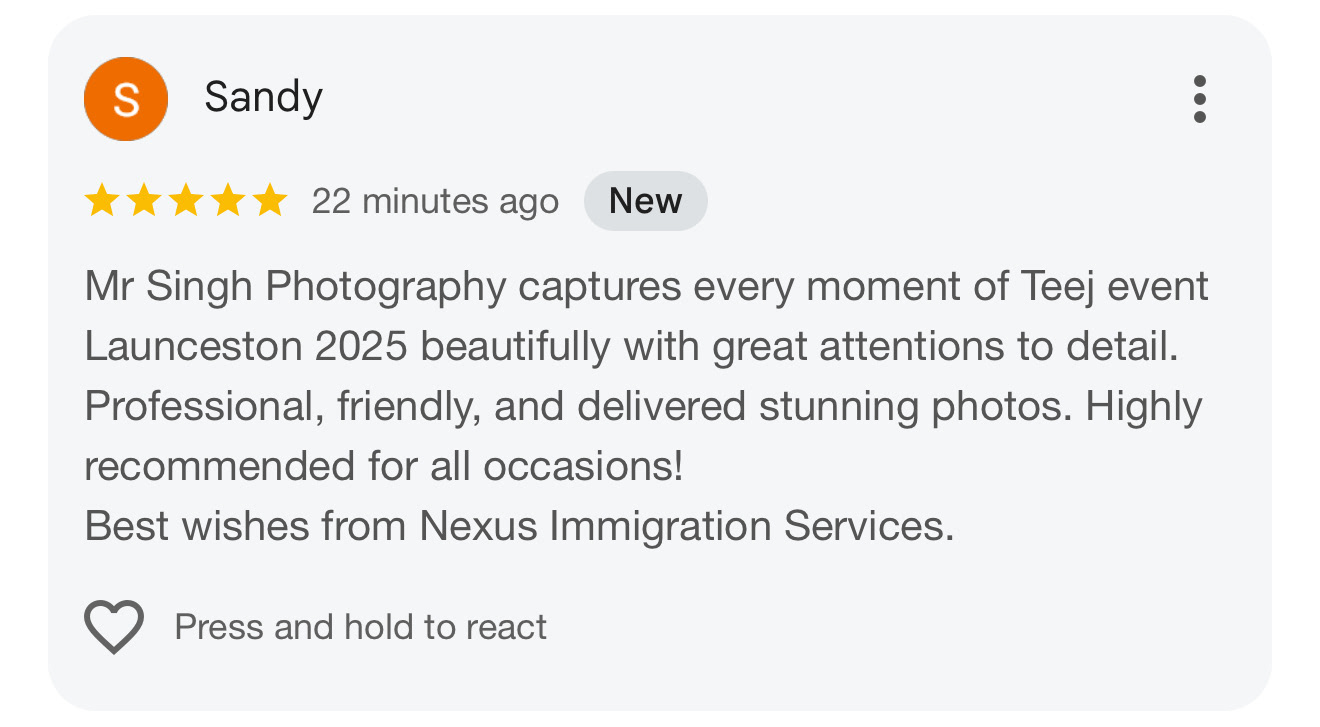
Task: Click the fifth rating star
Action: [x=269, y=201]
